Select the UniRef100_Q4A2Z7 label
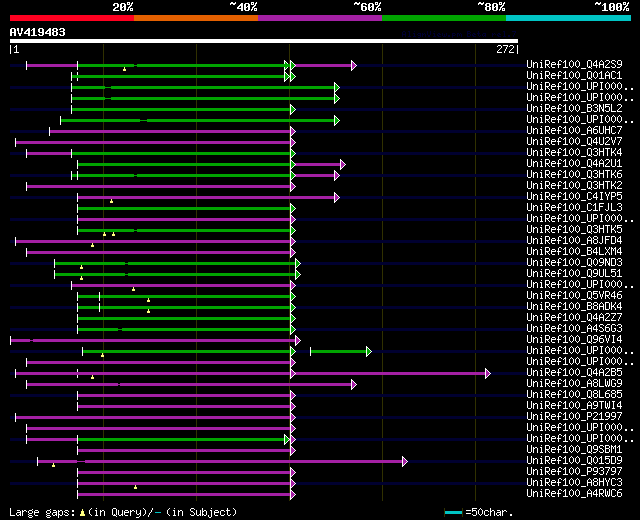This screenshot has height=520, width=640. coord(574,318)
